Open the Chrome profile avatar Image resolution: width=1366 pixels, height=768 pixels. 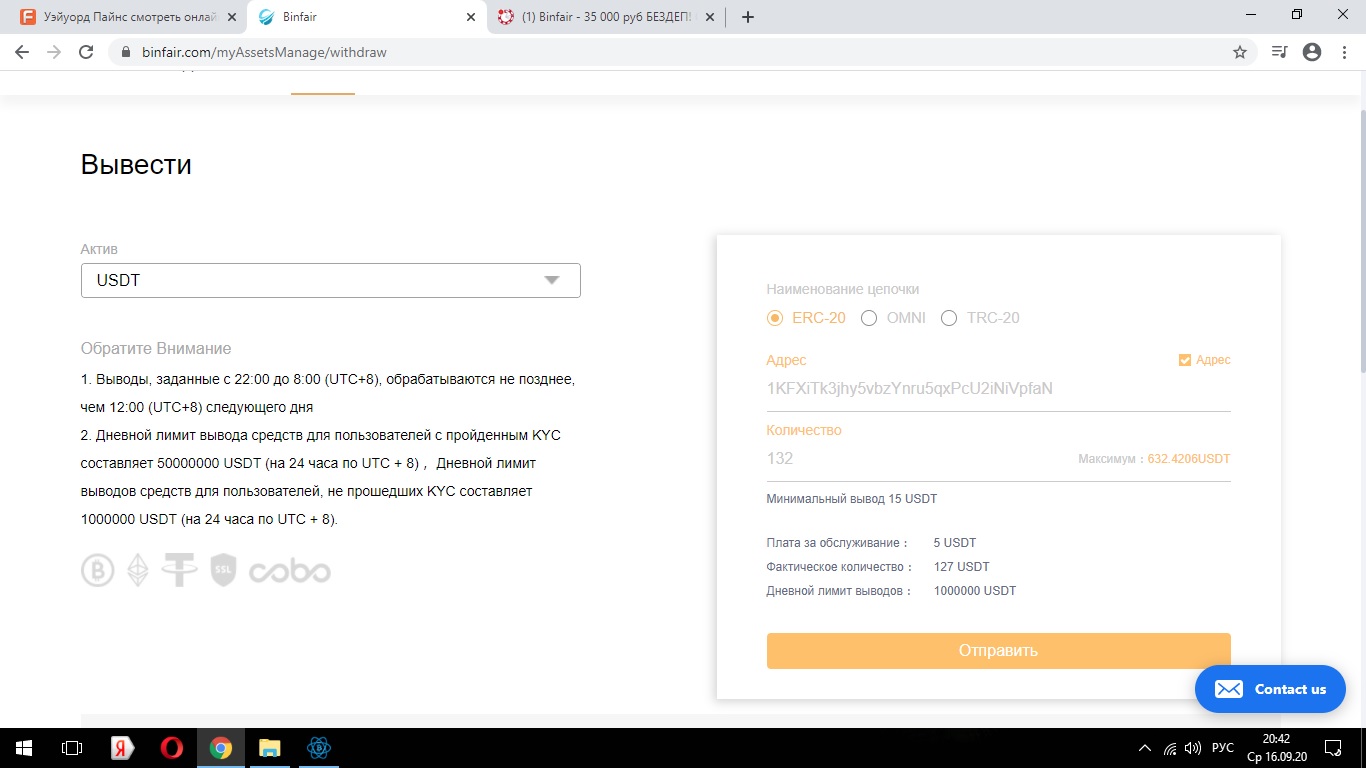(1312, 52)
